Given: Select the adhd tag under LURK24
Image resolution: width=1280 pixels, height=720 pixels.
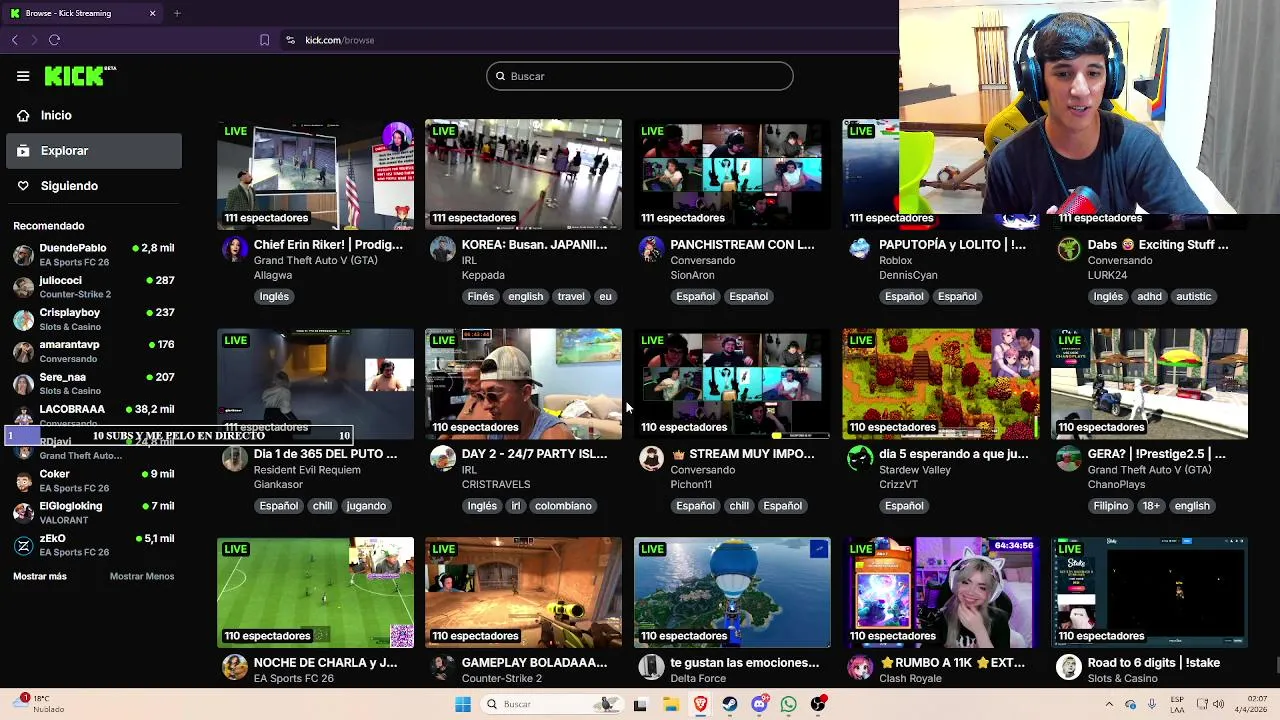Looking at the screenshot, I should pyautogui.click(x=1150, y=296).
